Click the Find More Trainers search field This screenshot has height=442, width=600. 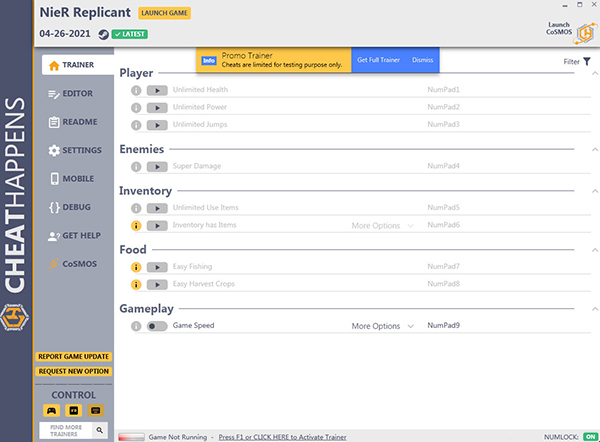66,431
